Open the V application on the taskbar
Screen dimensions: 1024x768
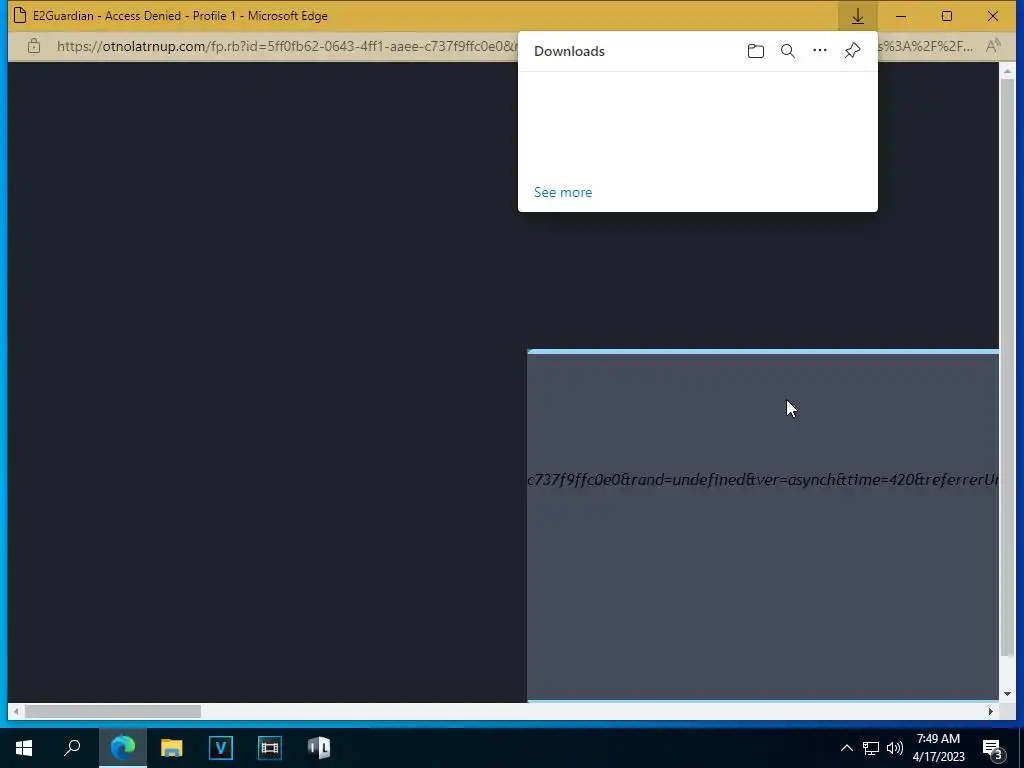point(221,747)
